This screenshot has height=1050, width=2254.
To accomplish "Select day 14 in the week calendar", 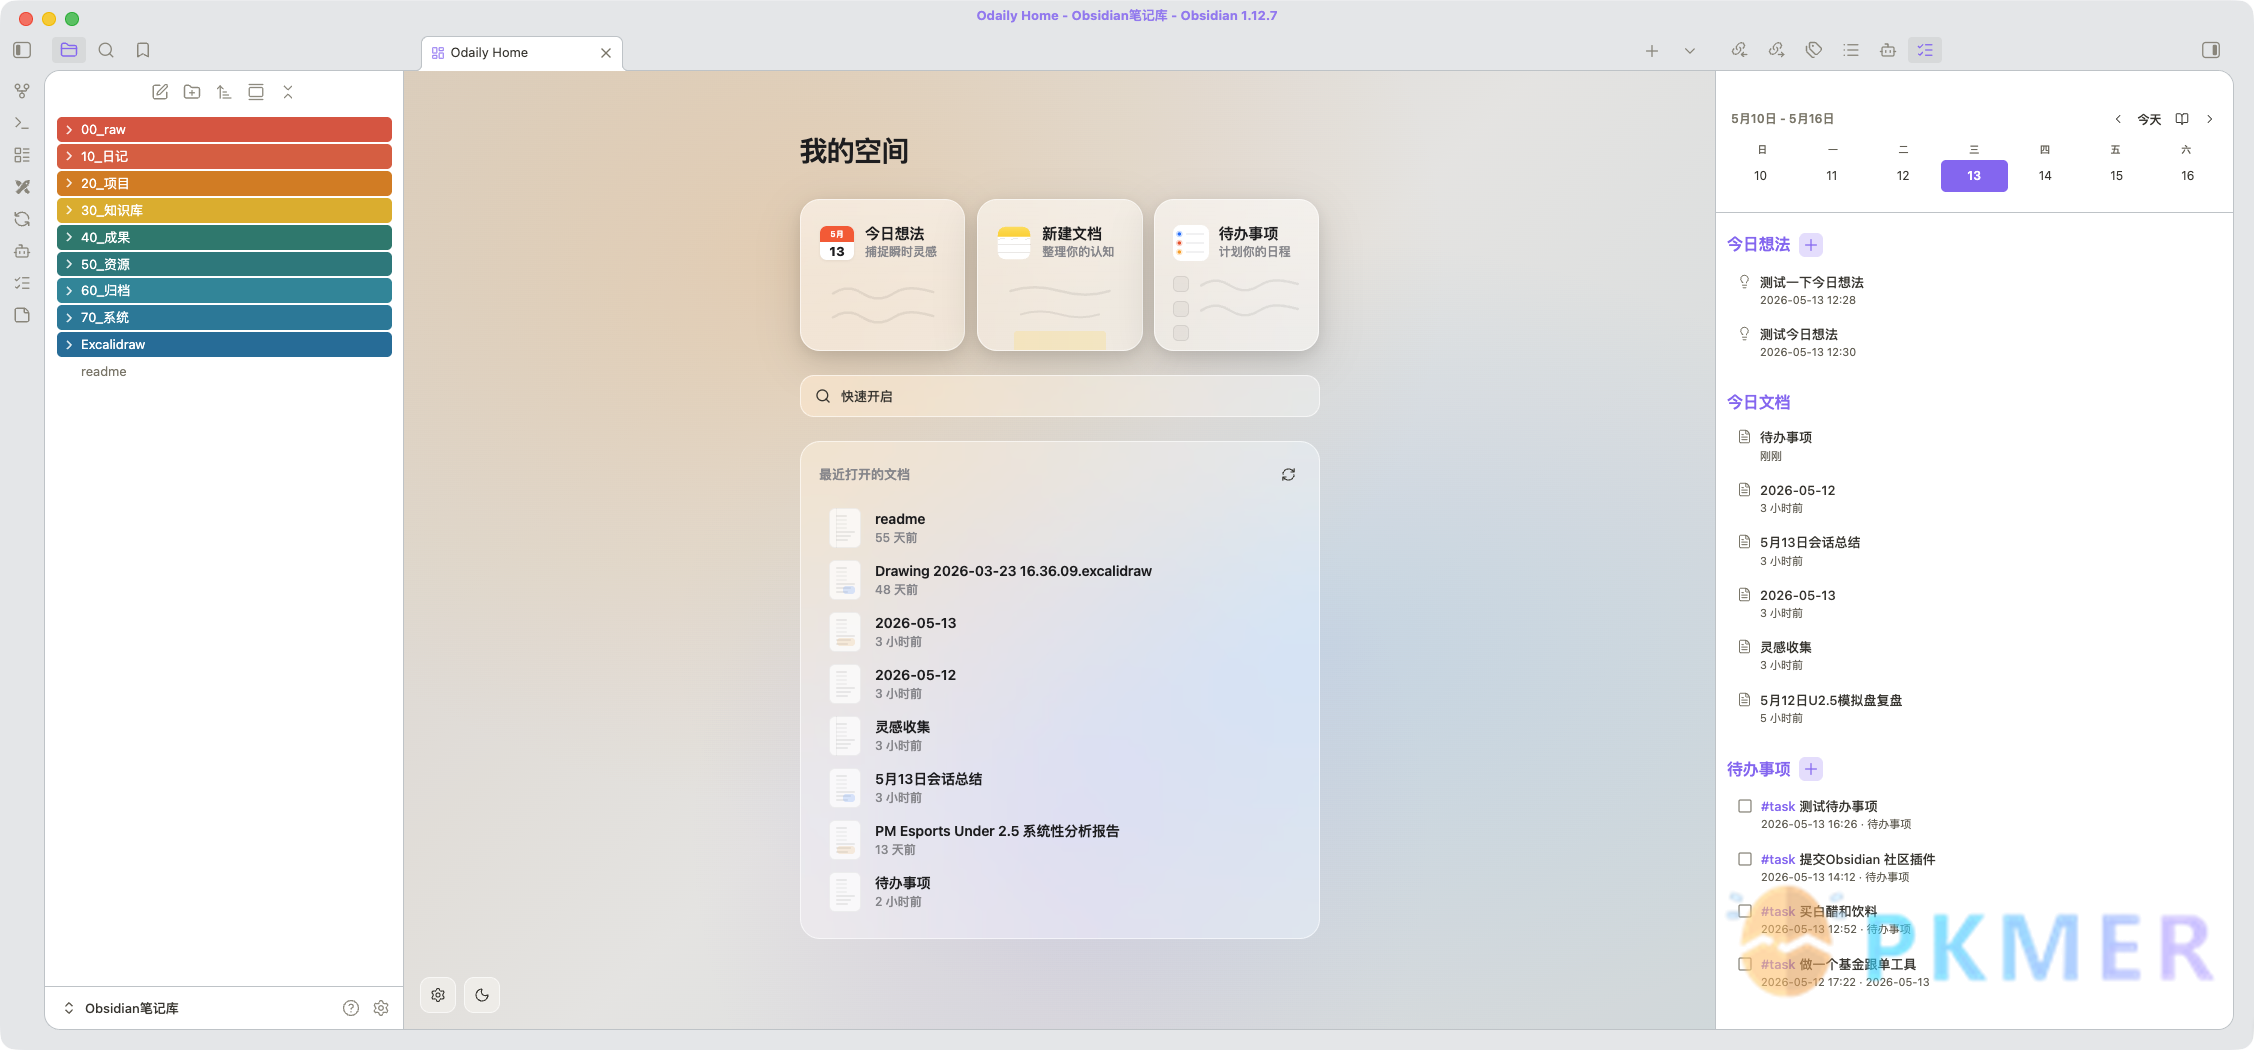I will pyautogui.click(x=2045, y=176).
